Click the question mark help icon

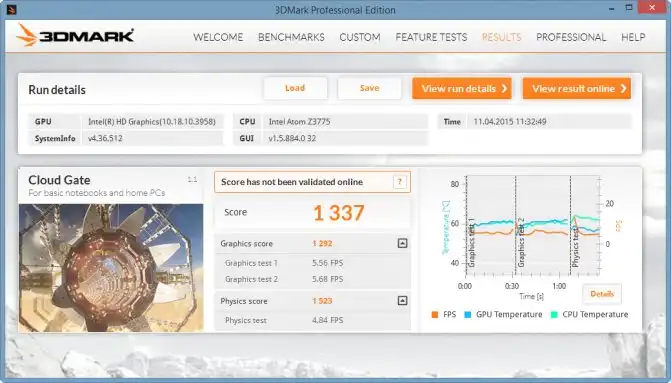[400, 182]
